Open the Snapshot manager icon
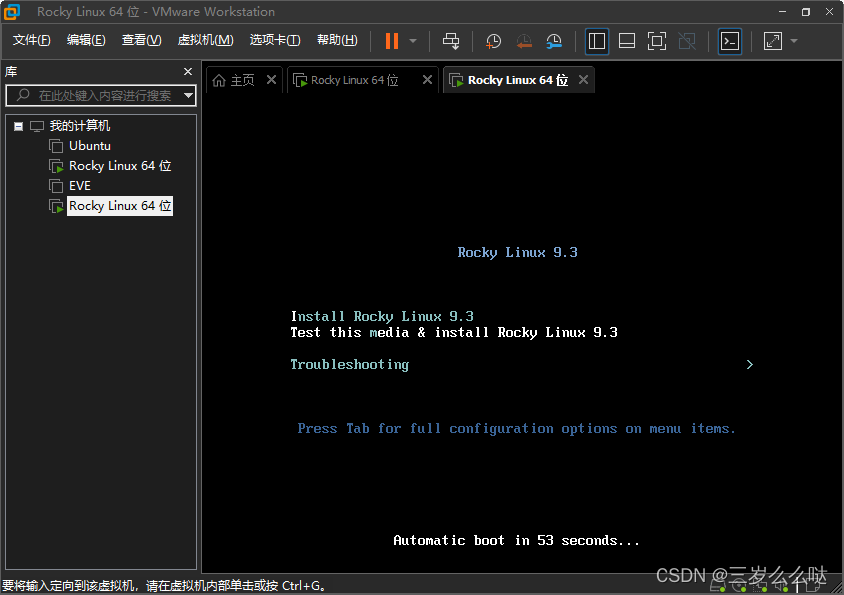844x595 pixels. pyautogui.click(x=554, y=41)
